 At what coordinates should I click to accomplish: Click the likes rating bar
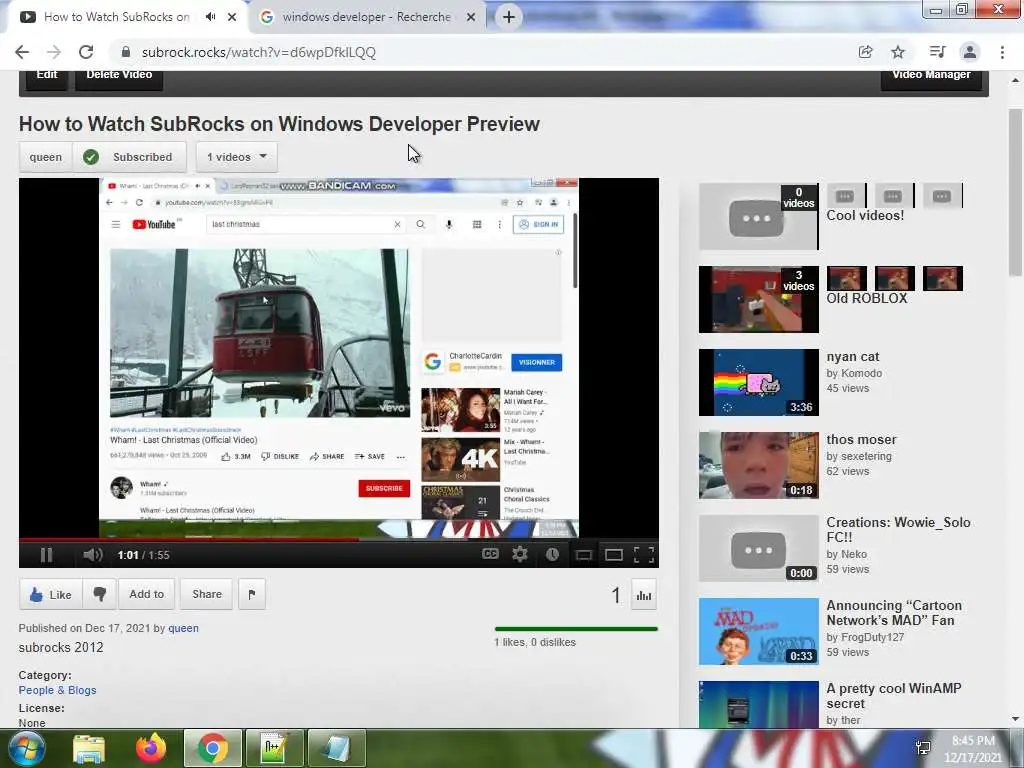coord(576,629)
